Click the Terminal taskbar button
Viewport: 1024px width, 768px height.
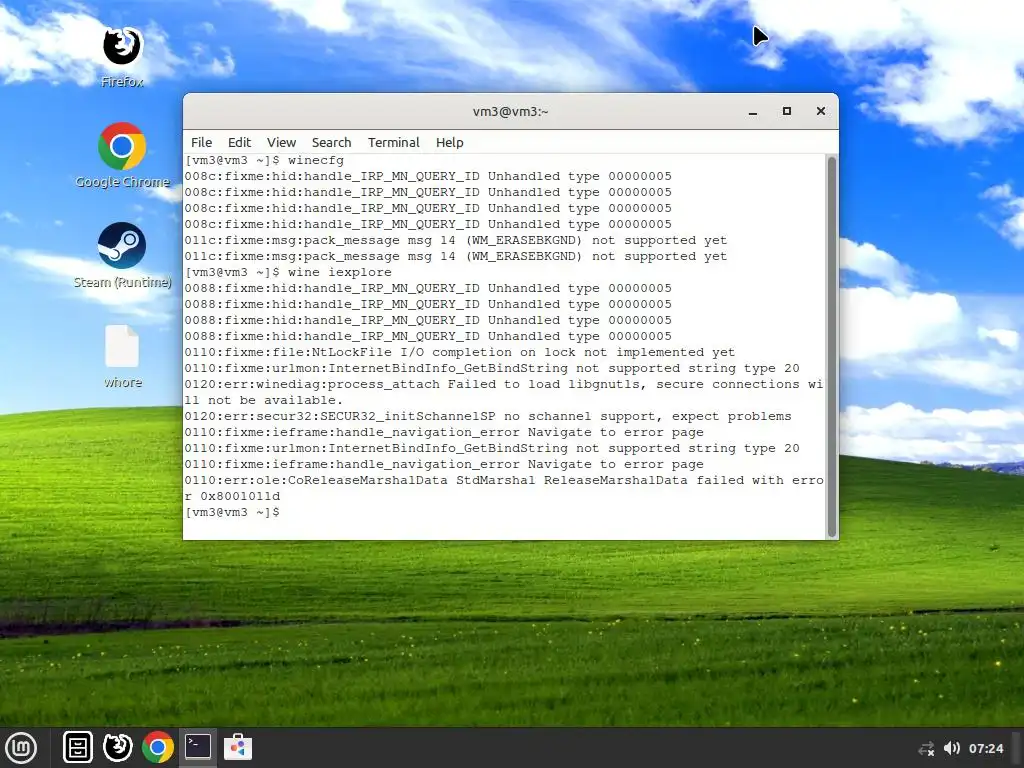(x=197, y=747)
